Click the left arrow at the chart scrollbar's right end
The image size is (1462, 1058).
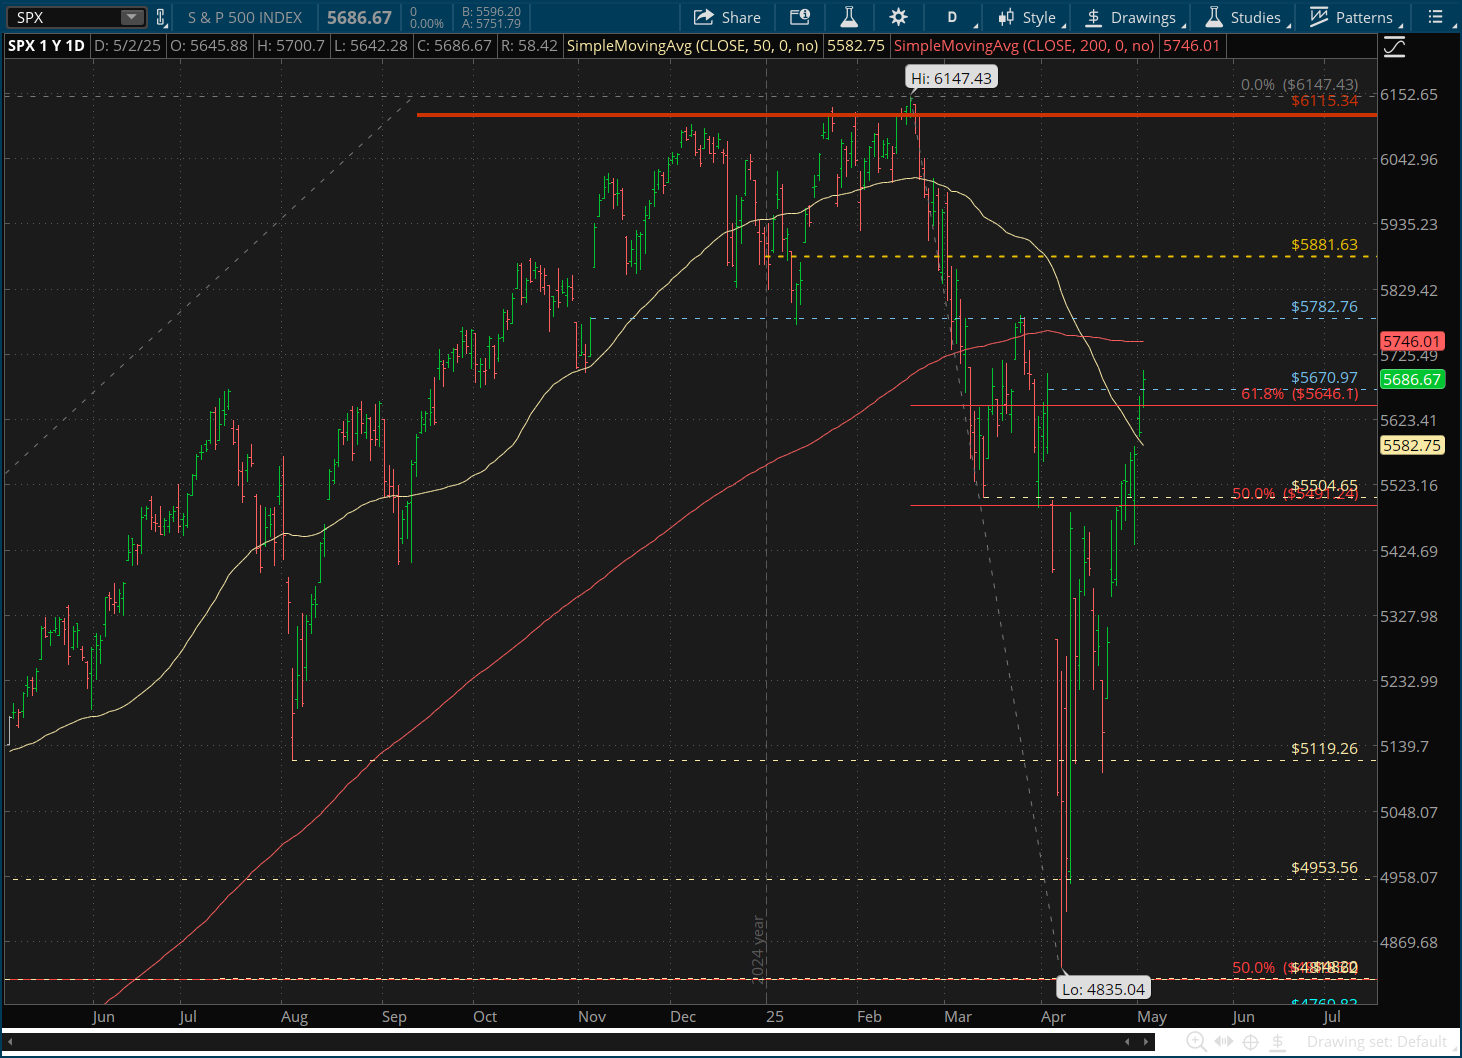click(x=1127, y=1042)
